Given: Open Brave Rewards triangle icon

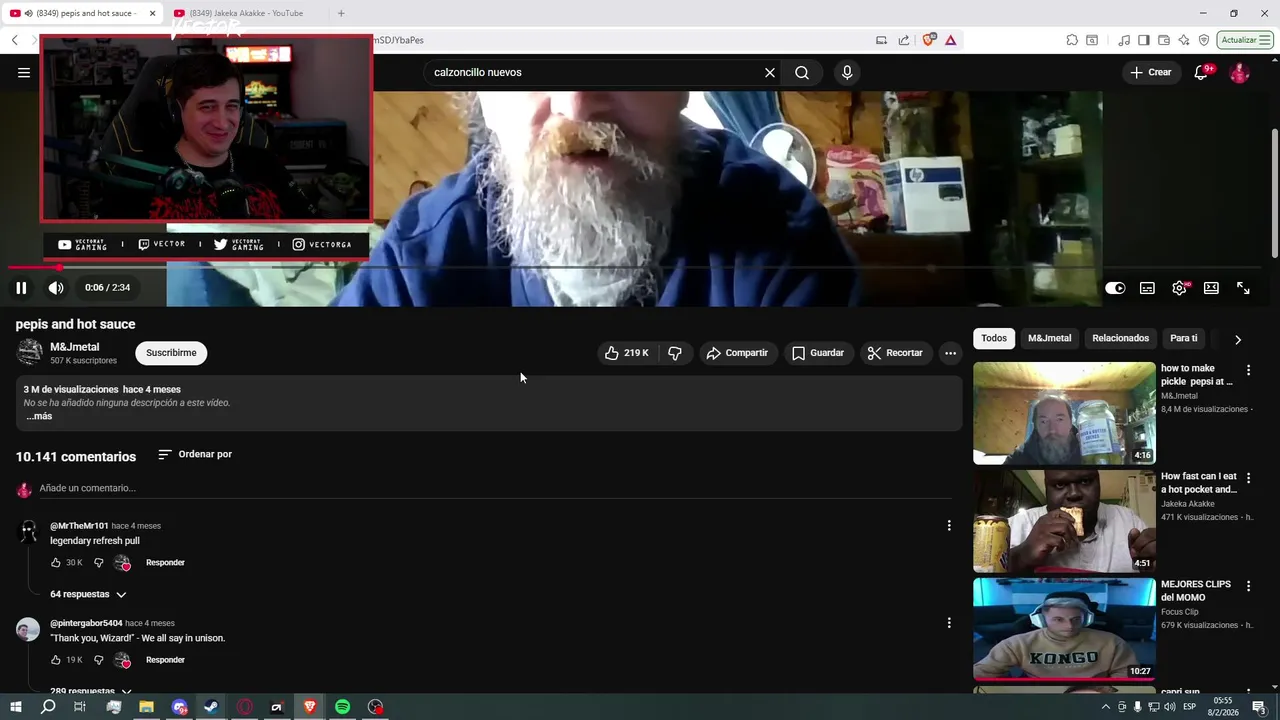Looking at the screenshot, I should tap(950, 40).
